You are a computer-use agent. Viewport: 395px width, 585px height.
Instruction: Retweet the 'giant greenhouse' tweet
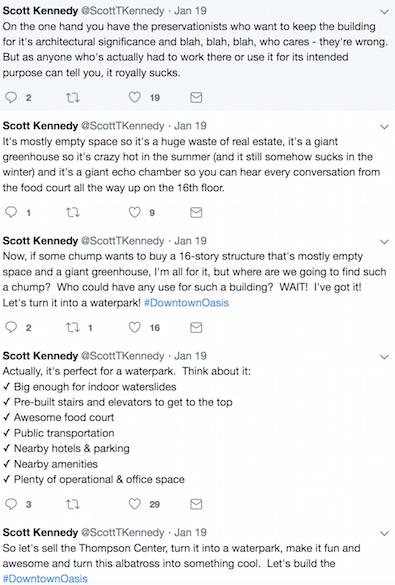coord(73,212)
